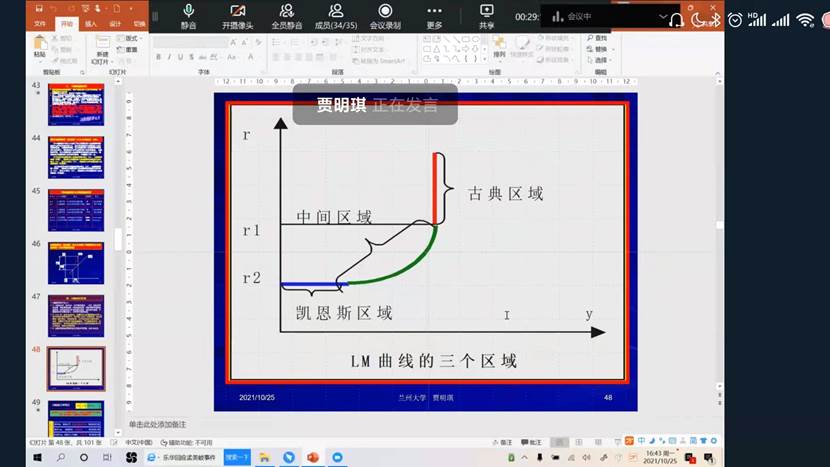
Task: Start 会议录制 meeting recording
Action: (x=385, y=15)
